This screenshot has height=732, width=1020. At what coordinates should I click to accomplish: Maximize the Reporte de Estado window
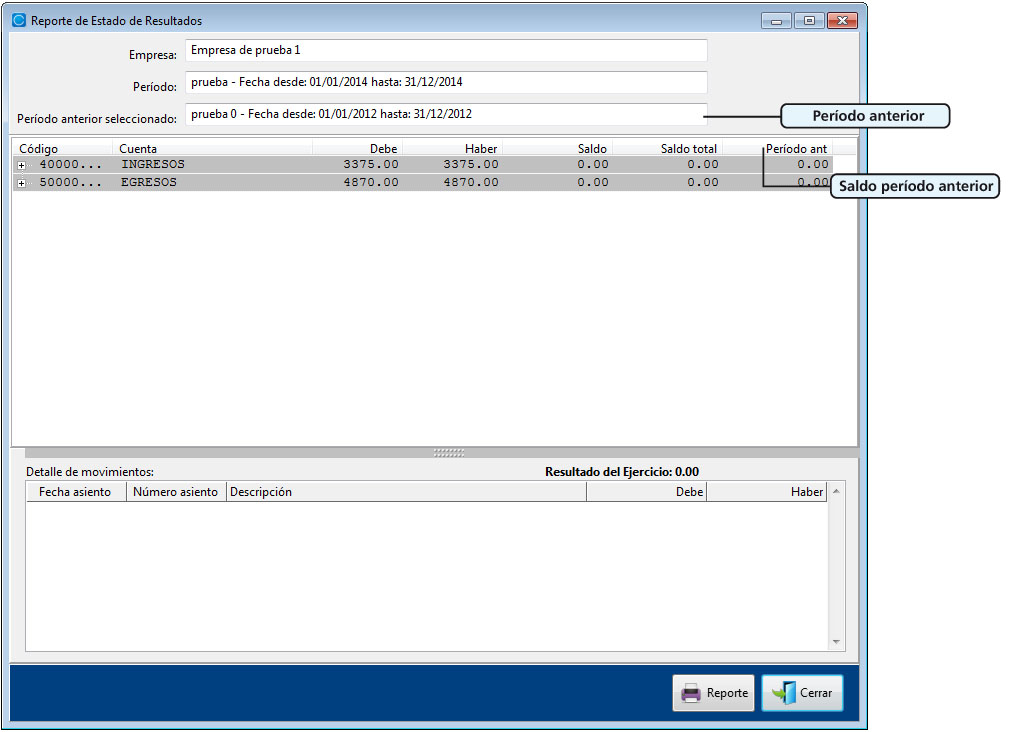click(x=809, y=20)
